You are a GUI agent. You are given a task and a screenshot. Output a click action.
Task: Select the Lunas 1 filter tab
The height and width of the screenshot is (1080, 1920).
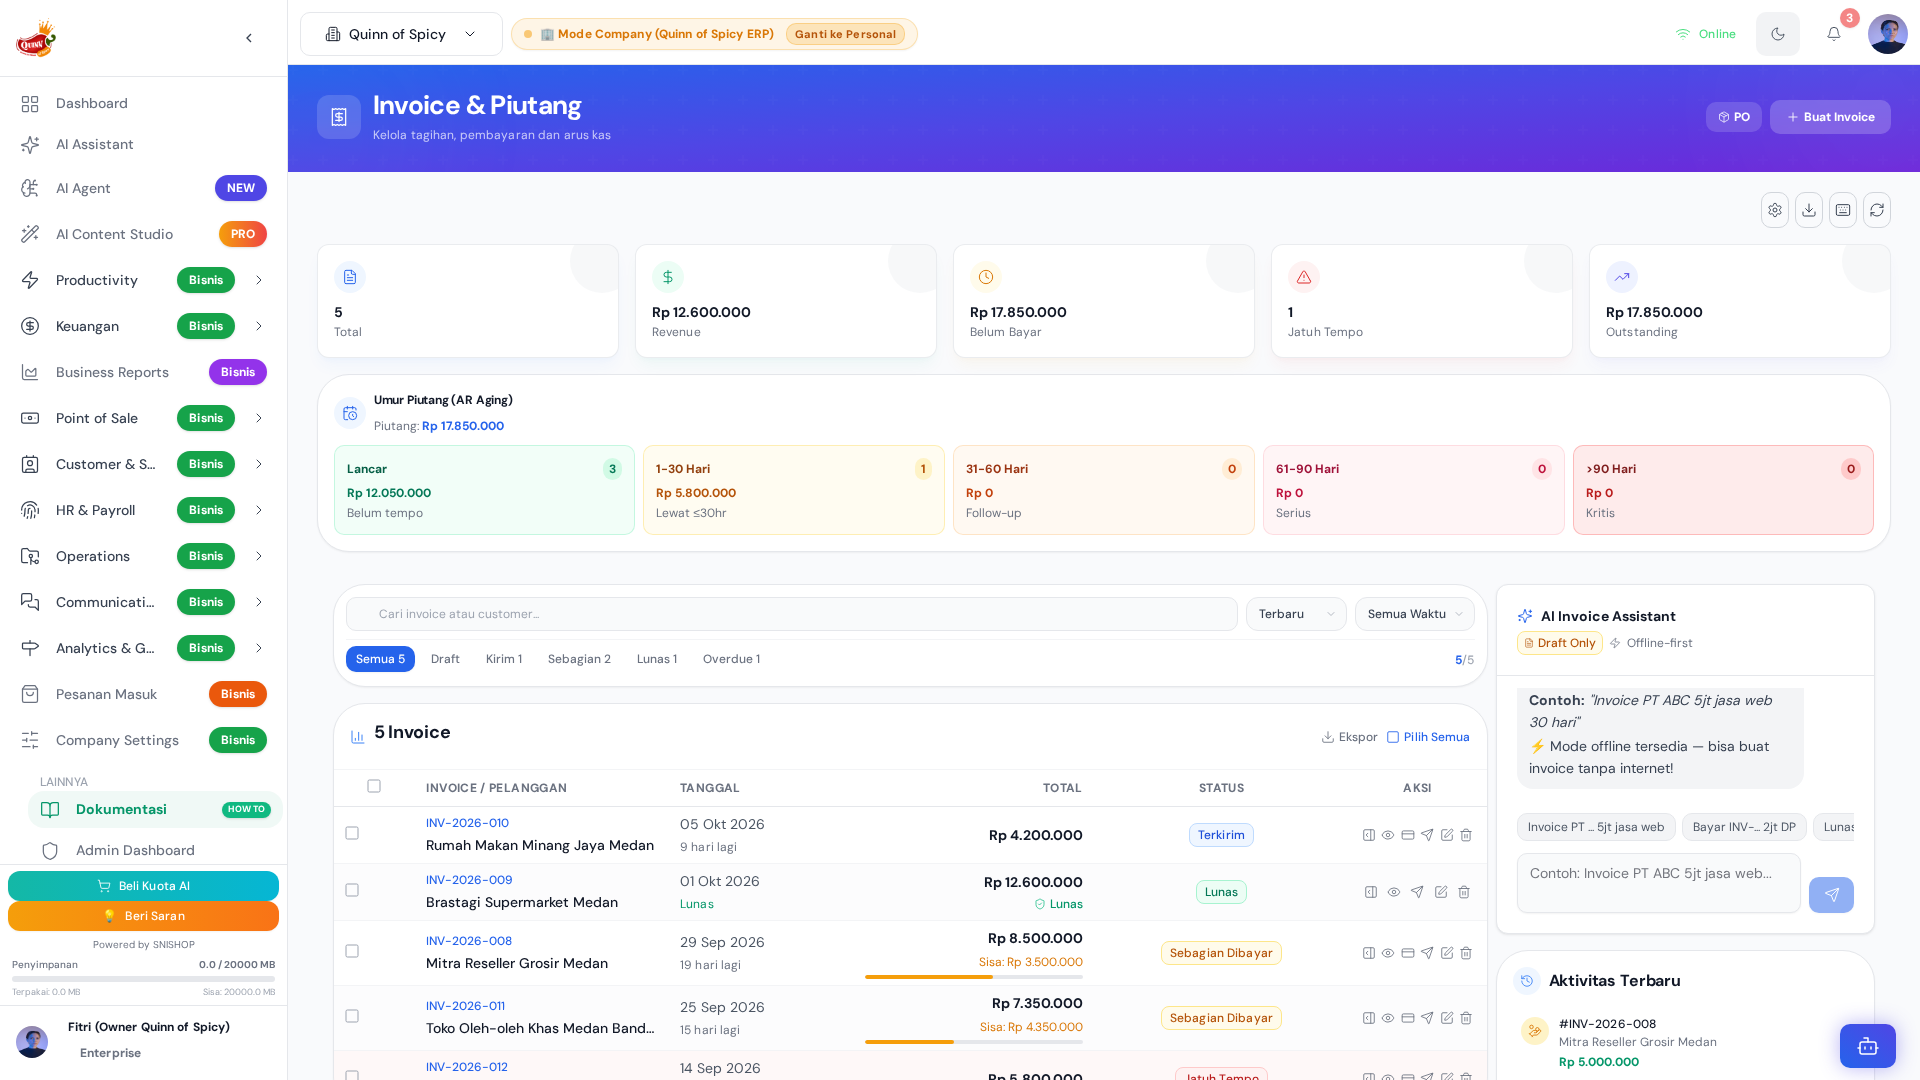(x=657, y=659)
